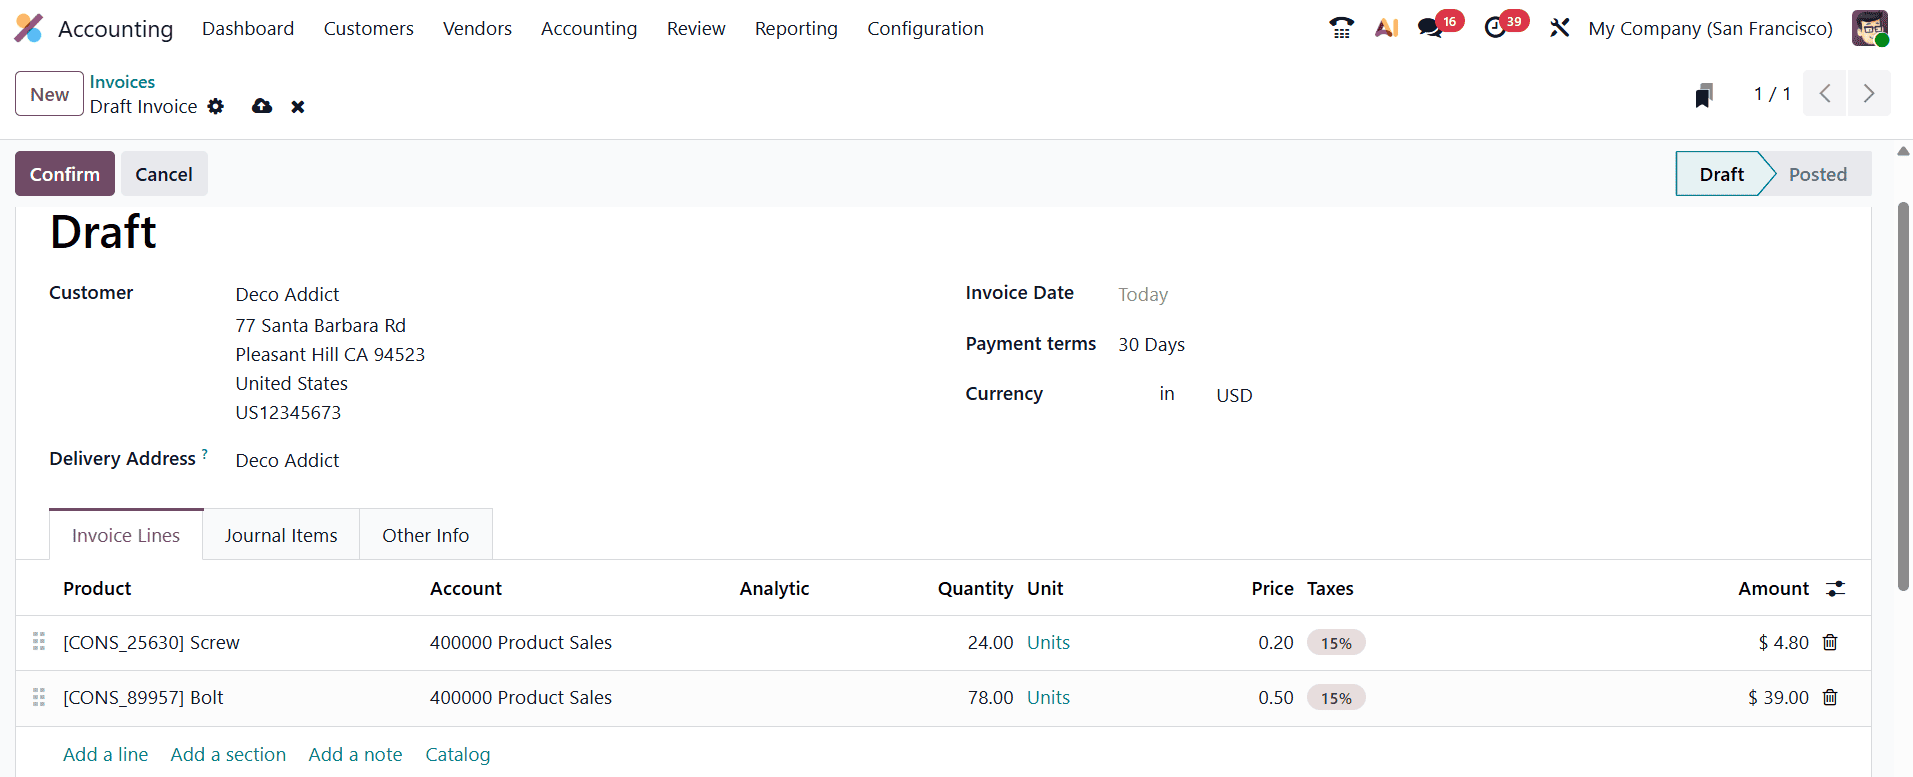Open the Vendors menu

477,28
